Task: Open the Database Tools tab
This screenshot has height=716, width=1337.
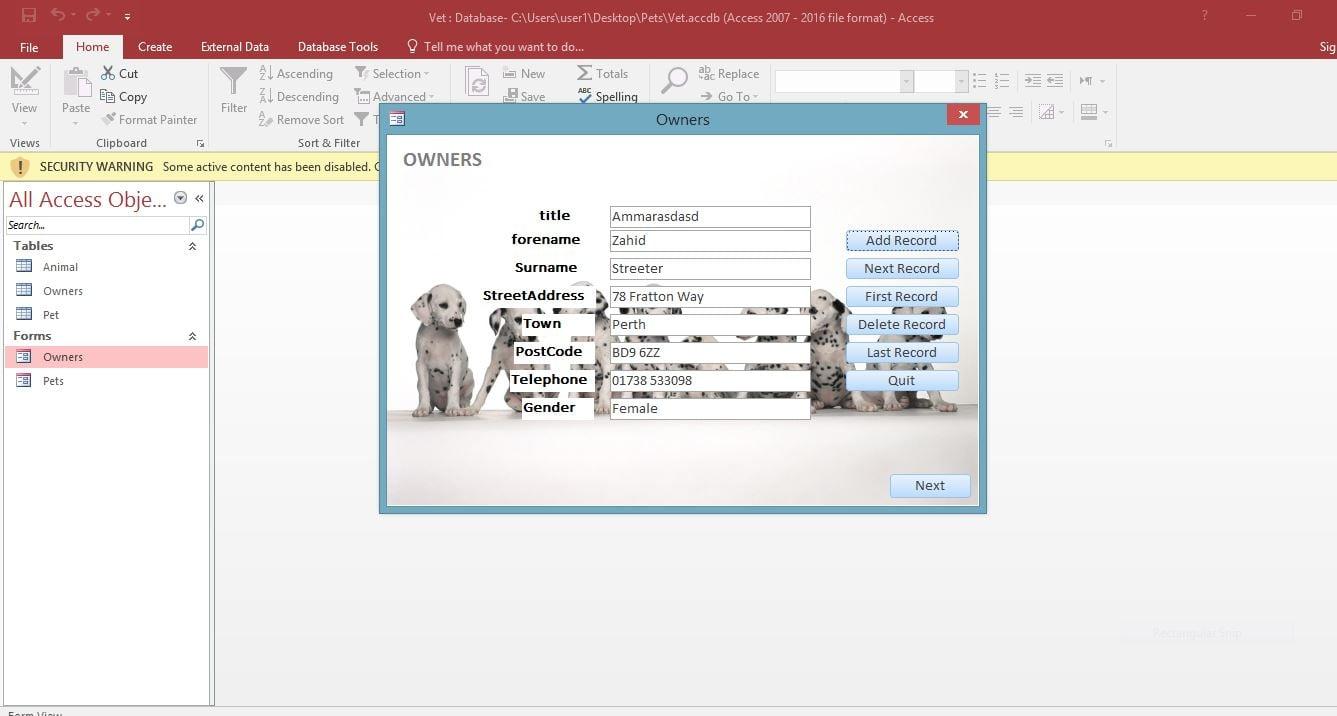Action: coord(337,46)
